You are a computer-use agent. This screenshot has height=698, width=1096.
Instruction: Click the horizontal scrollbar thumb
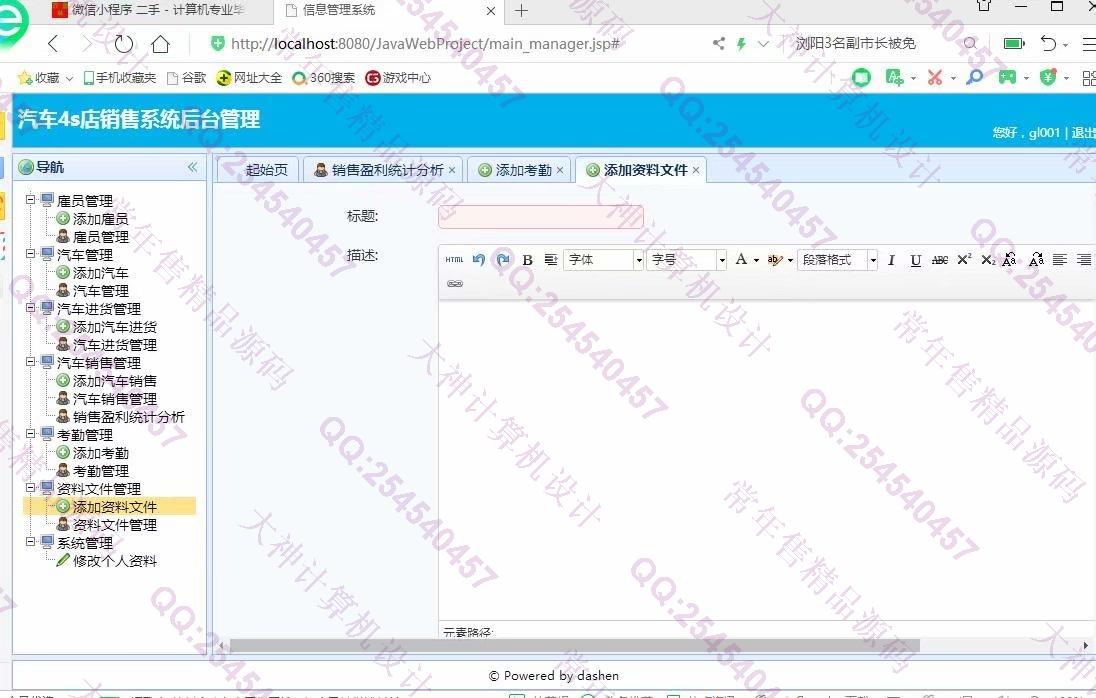(575, 646)
